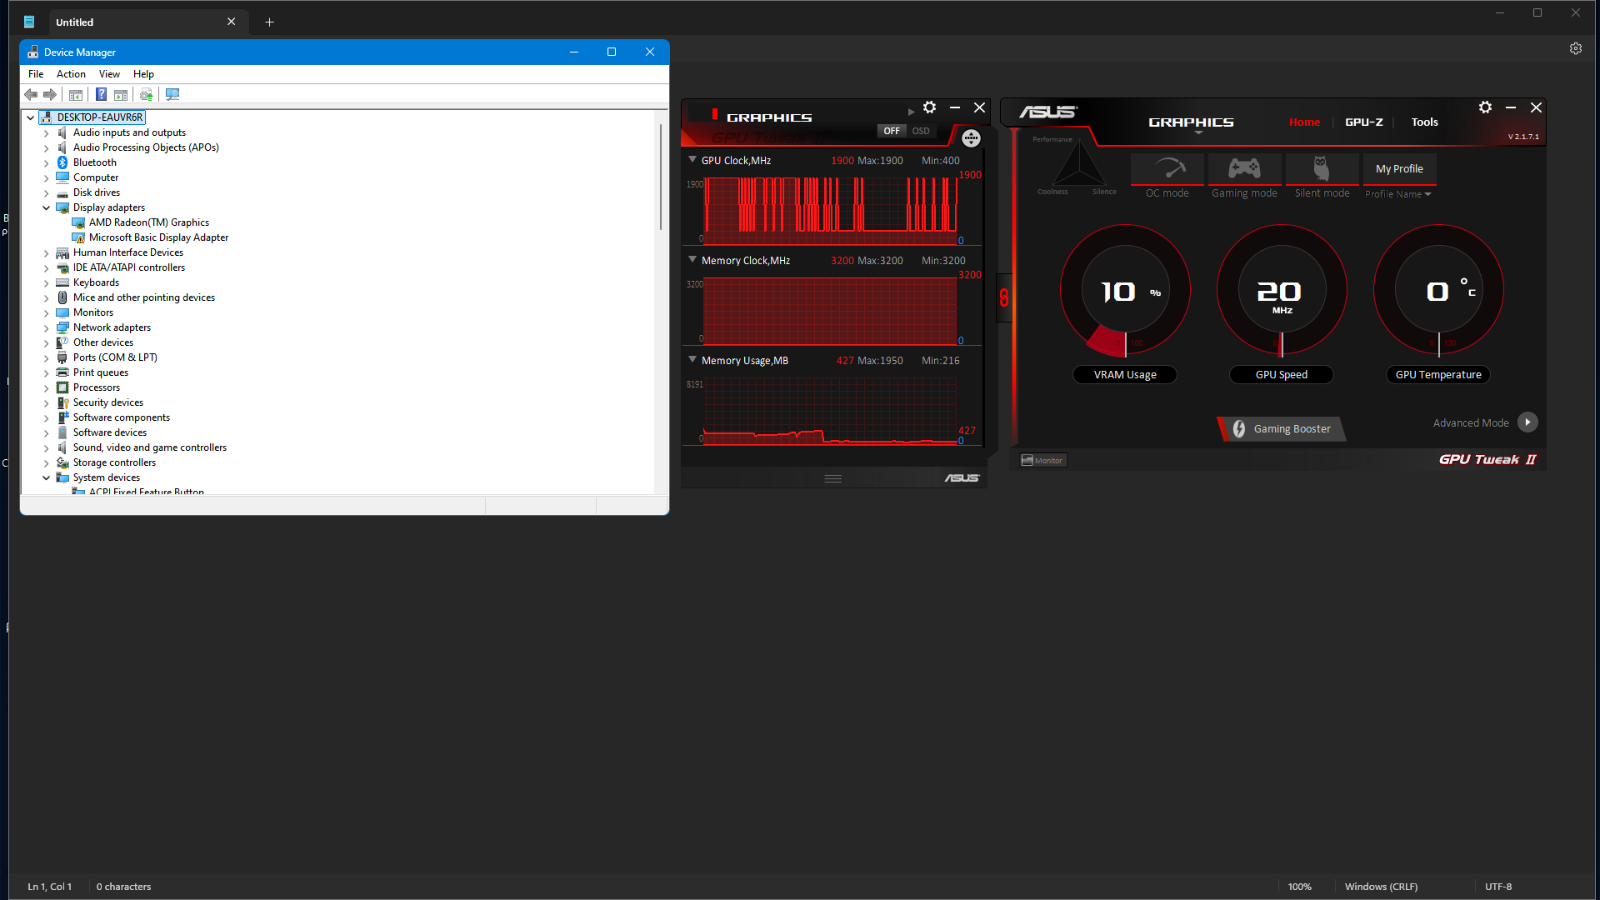Click the Notepad settings gear icon
This screenshot has height=900, width=1600.
pos(1576,48)
